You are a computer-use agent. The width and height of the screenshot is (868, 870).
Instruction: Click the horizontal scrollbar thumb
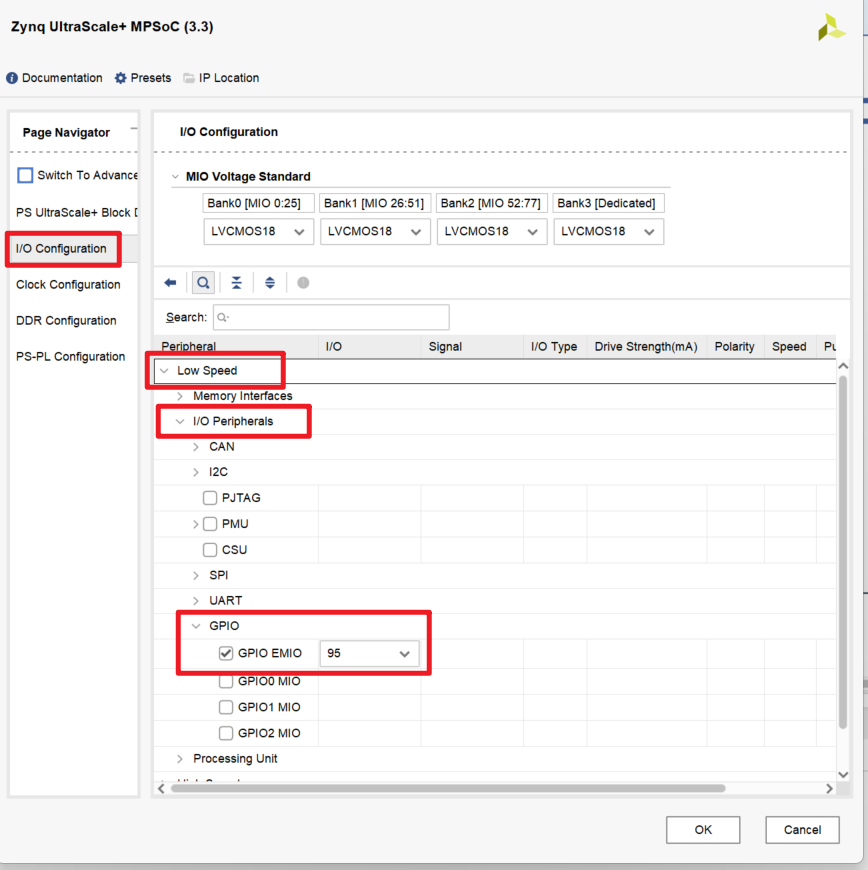(x=448, y=788)
